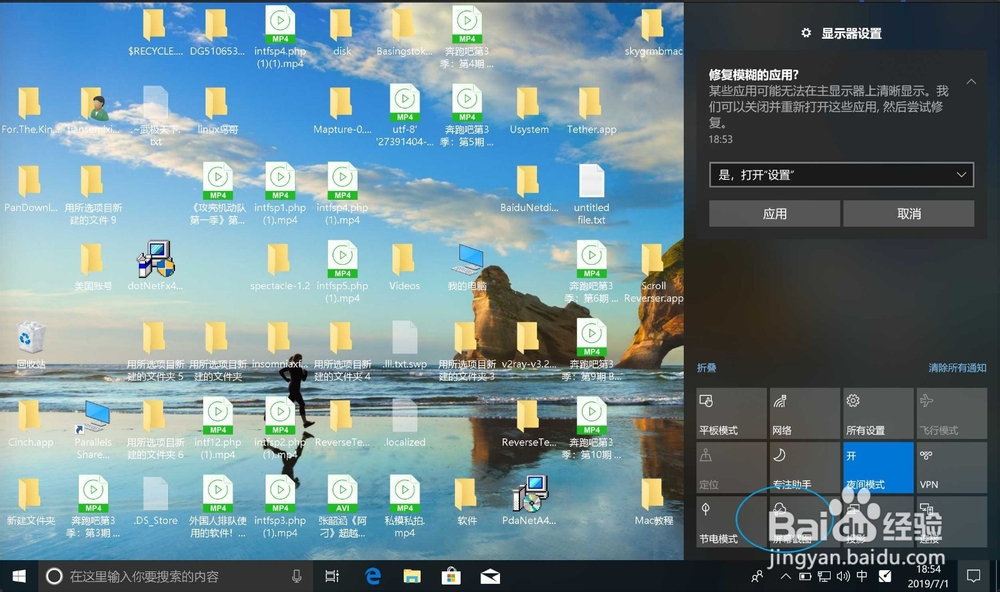This screenshot has height=592, width=1000.
Task: Open the VPN quick action tile
Action: [950, 467]
